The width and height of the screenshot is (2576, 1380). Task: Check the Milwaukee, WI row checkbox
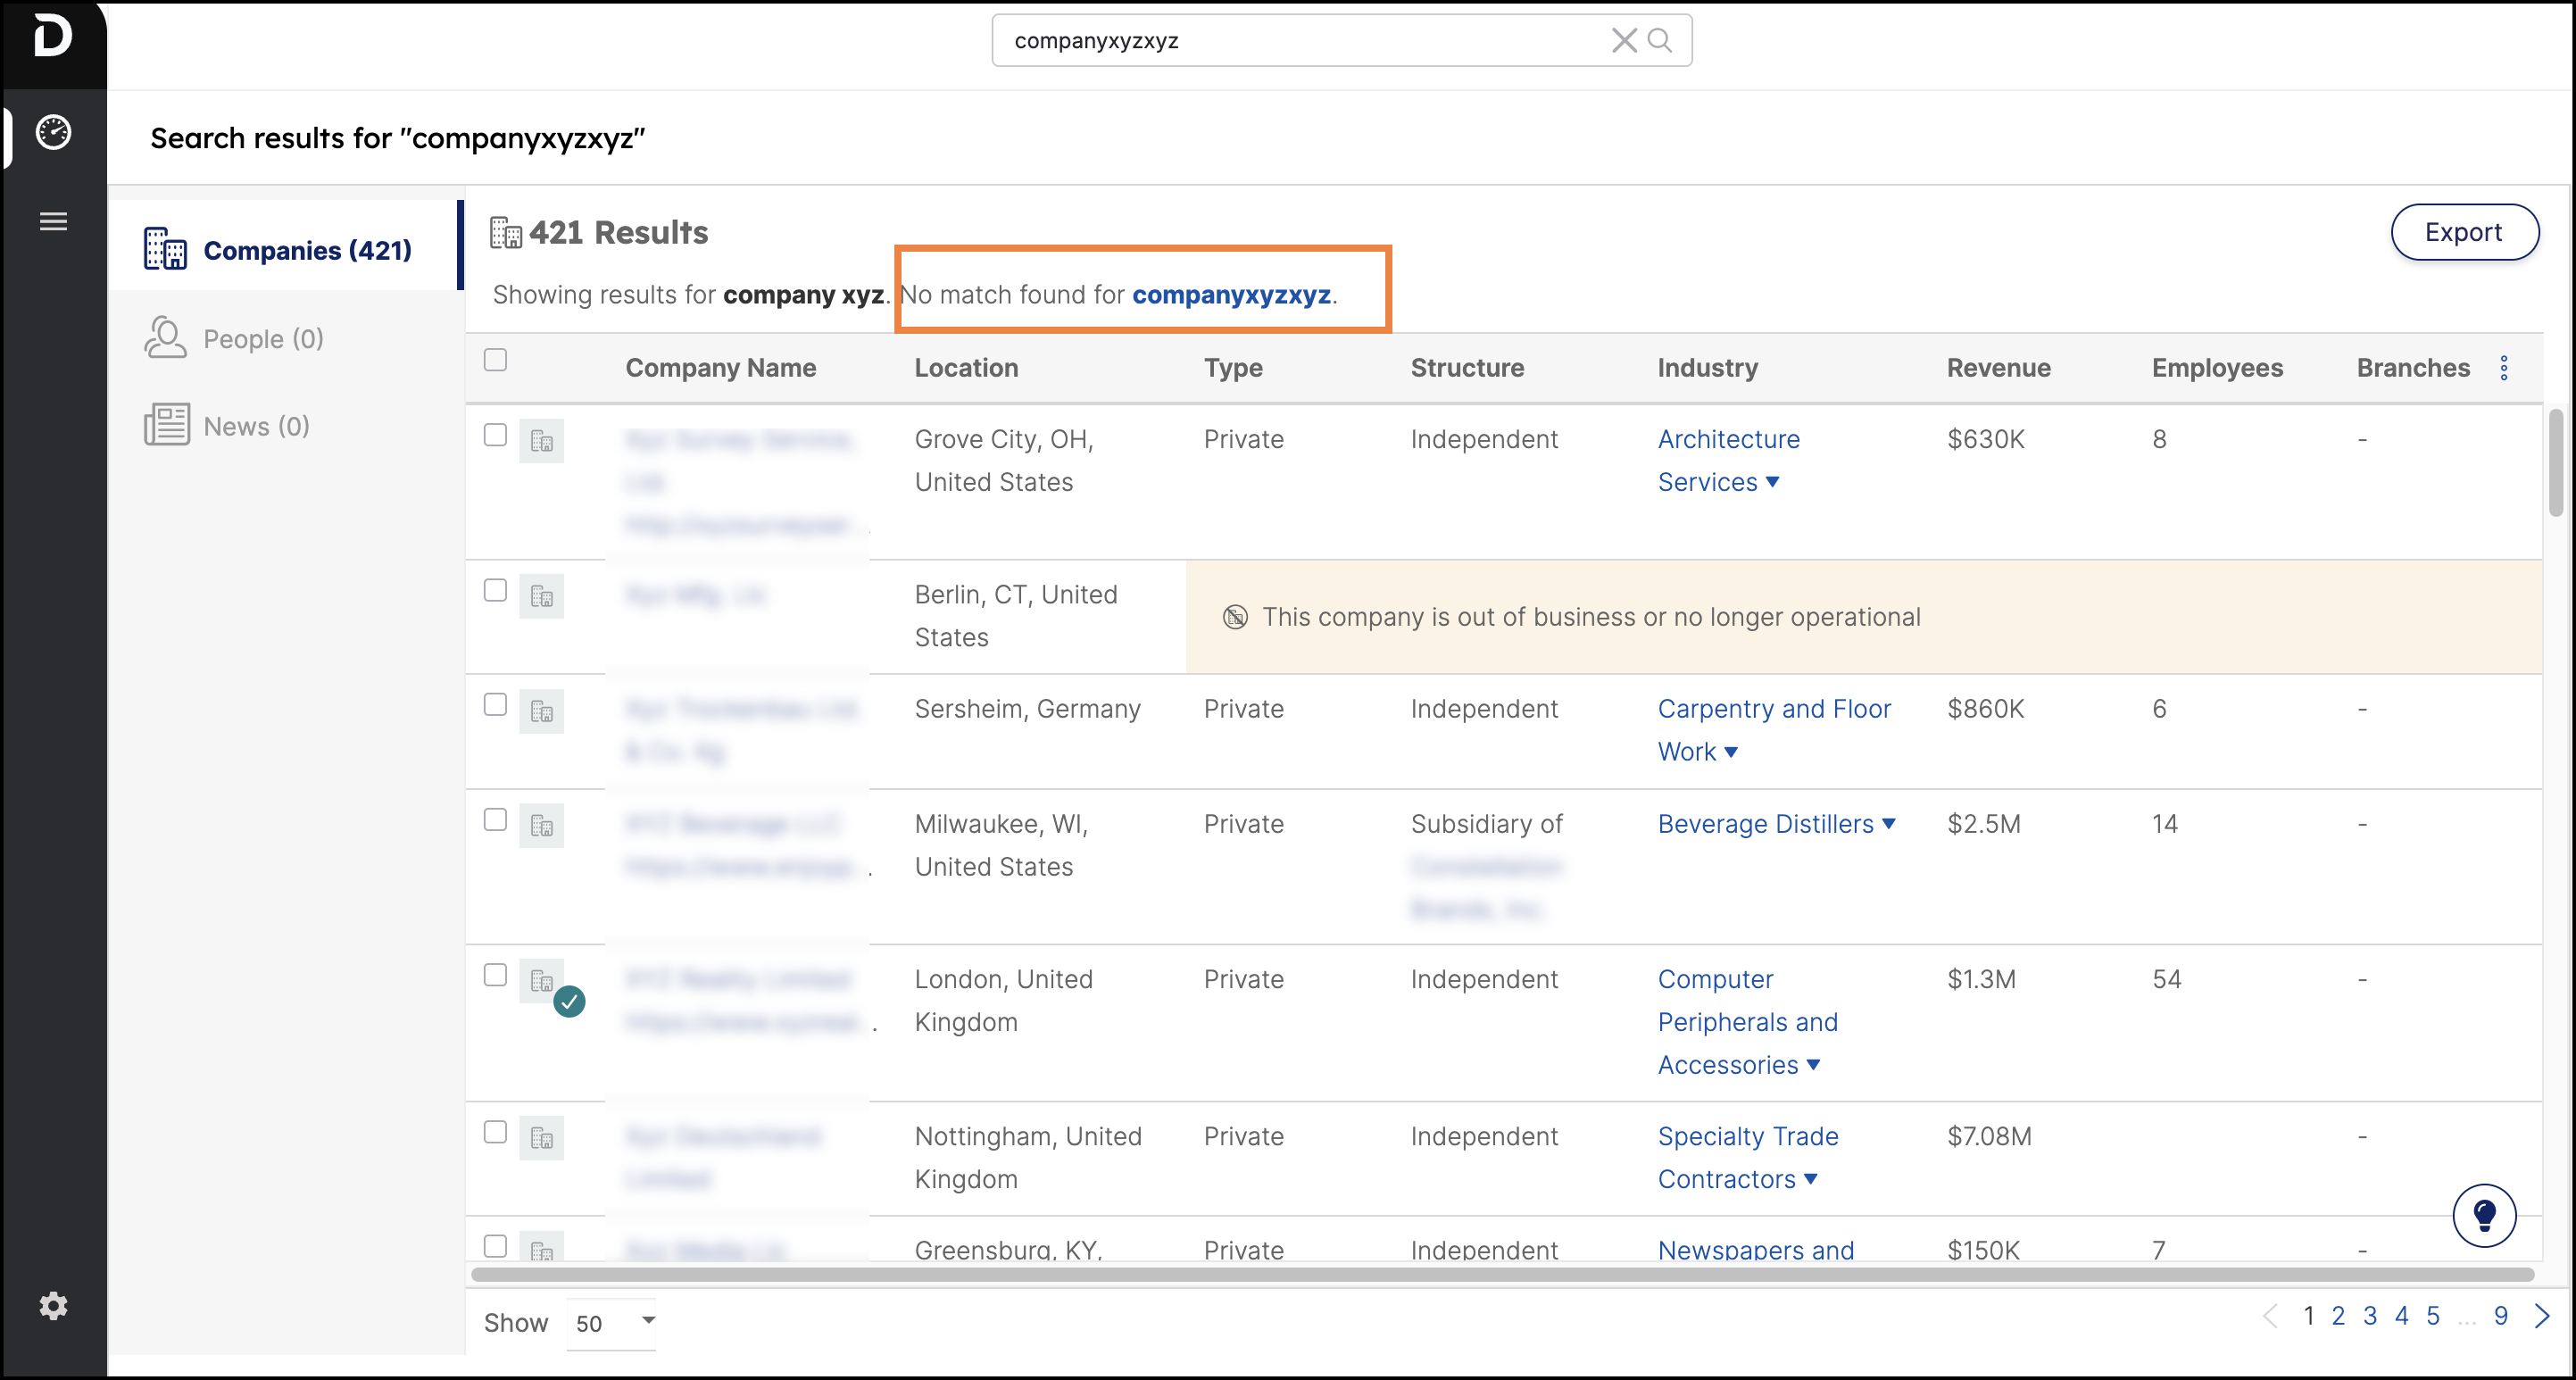(495, 820)
